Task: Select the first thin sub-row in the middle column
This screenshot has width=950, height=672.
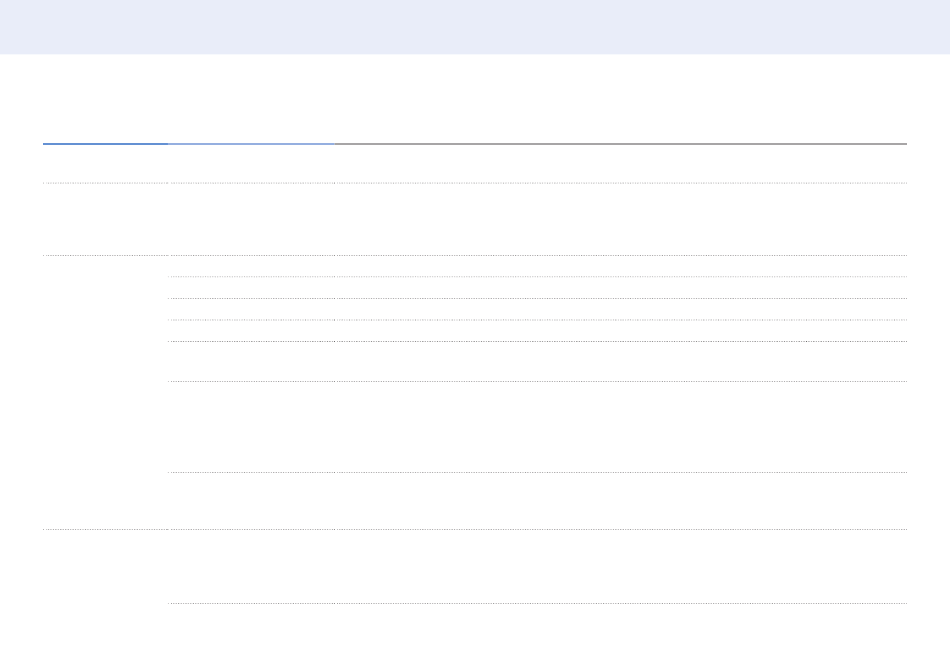Action: (x=251, y=266)
